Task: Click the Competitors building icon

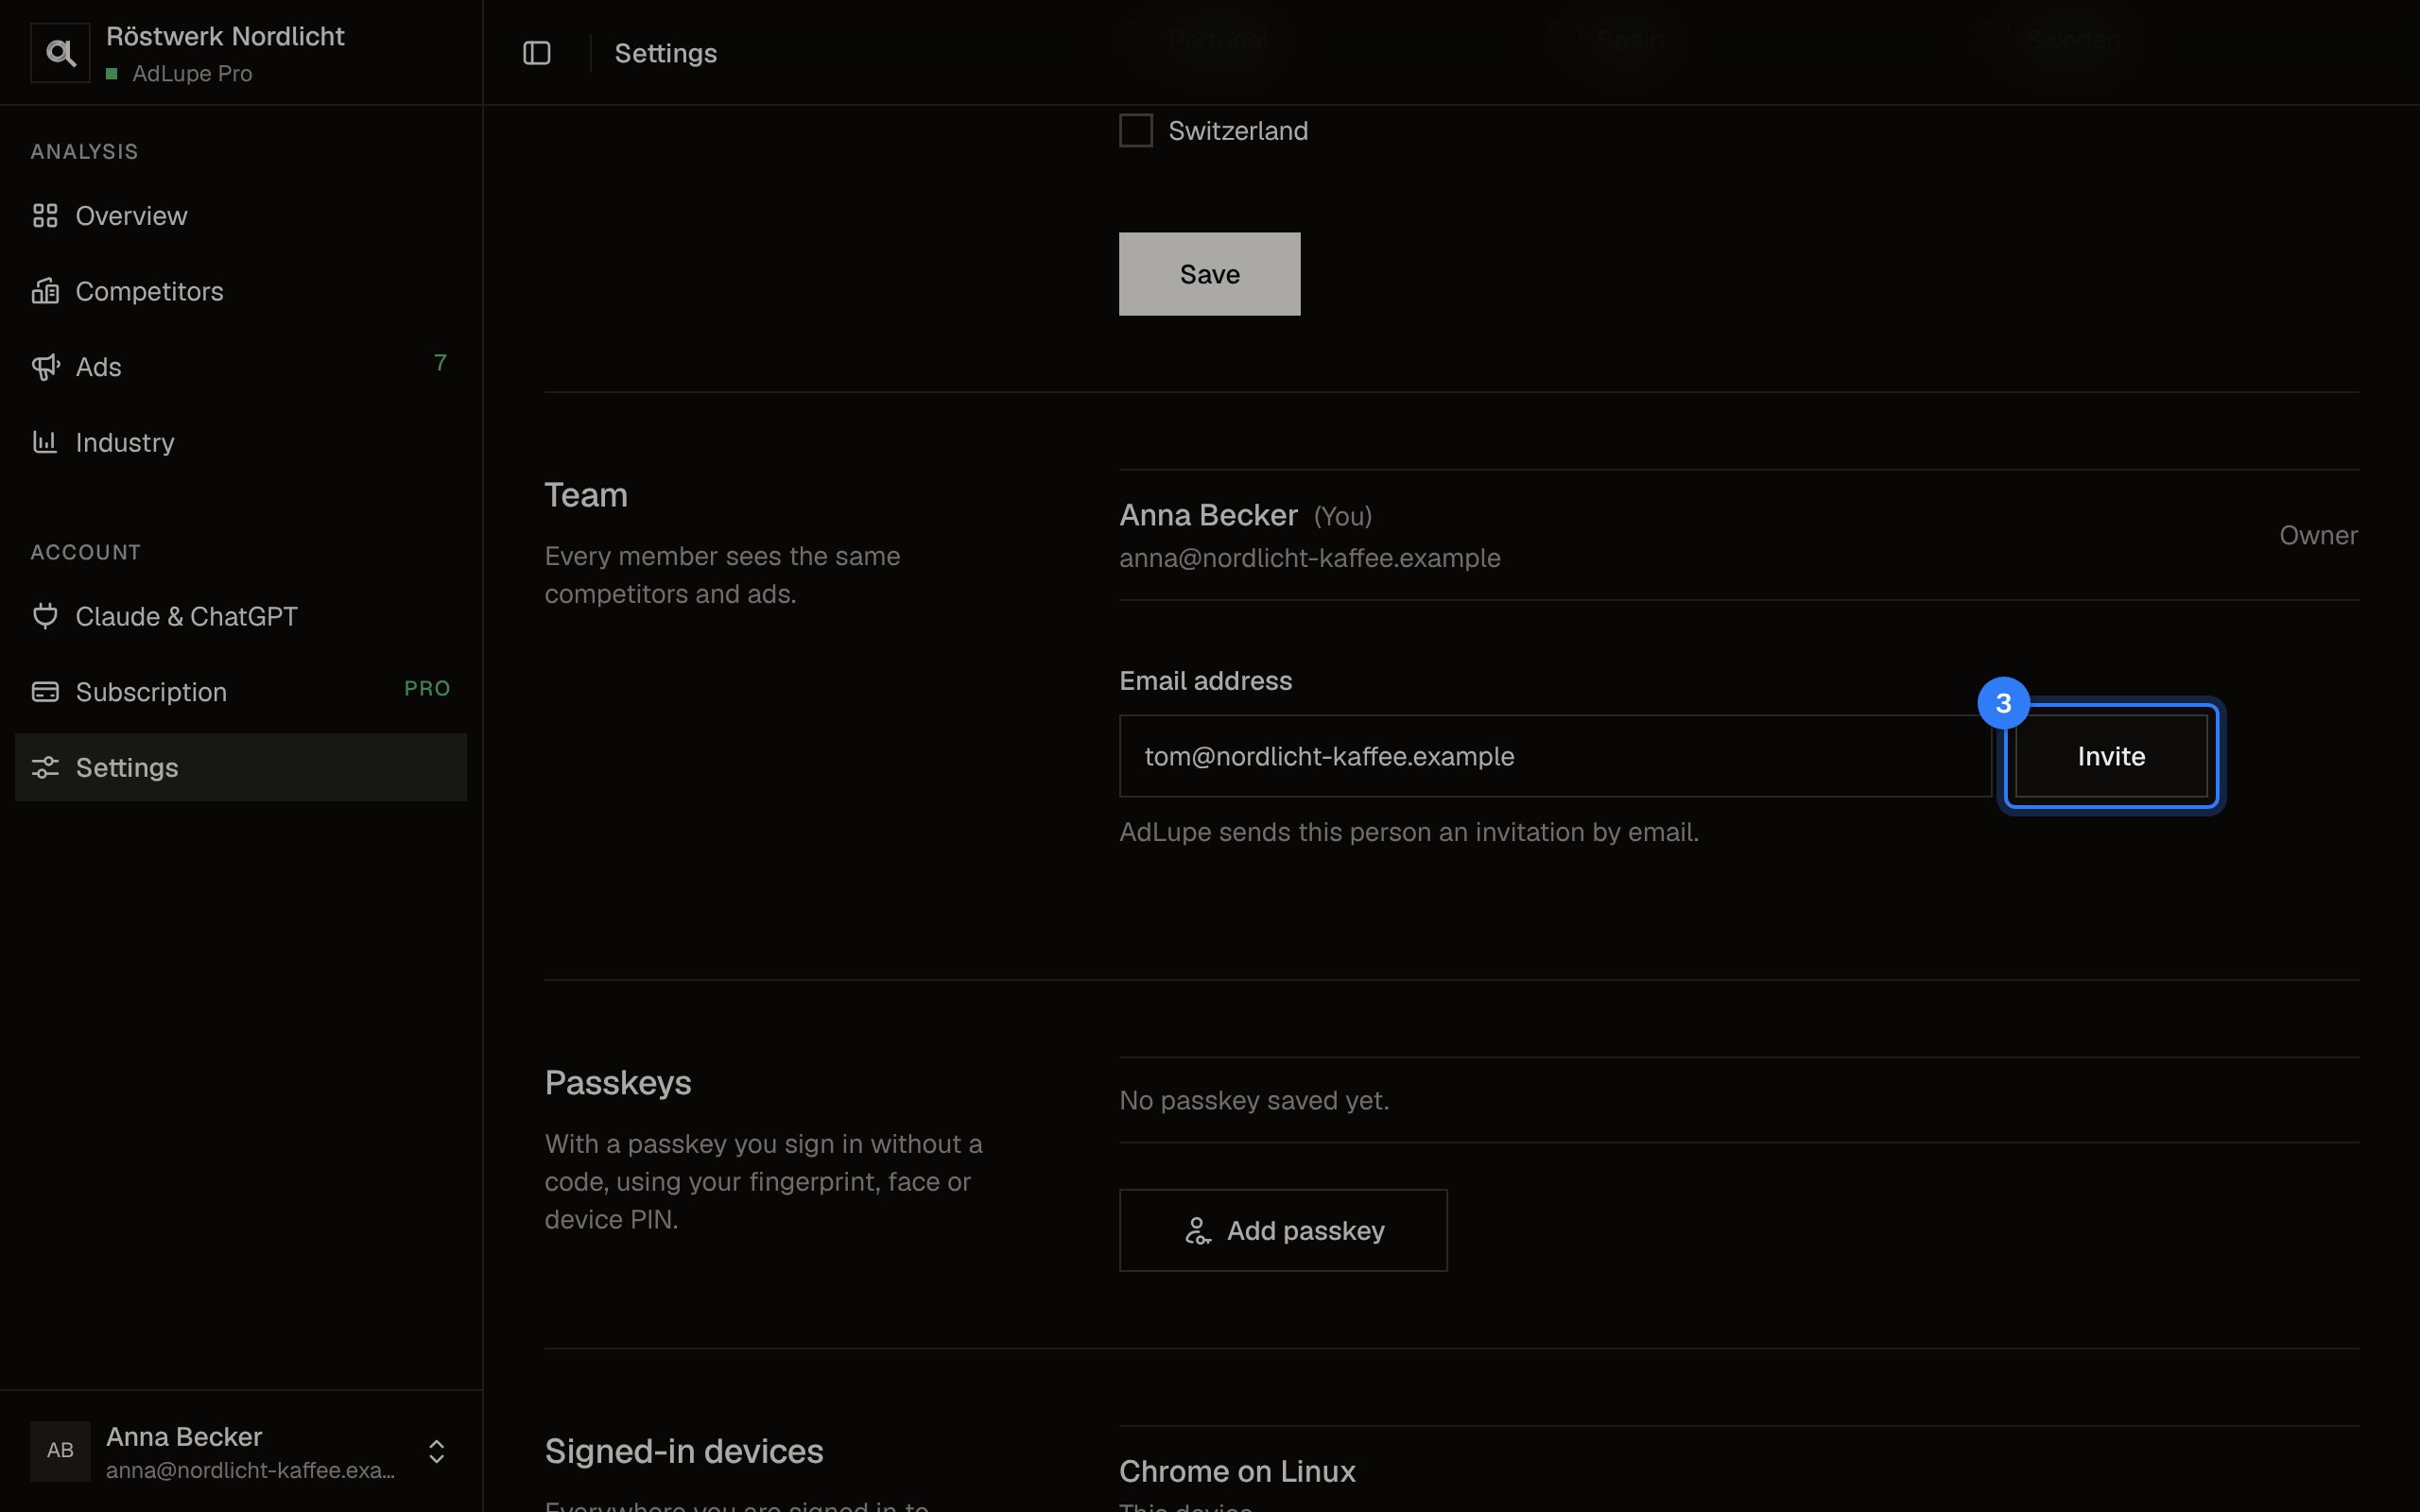Action: tap(45, 291)
